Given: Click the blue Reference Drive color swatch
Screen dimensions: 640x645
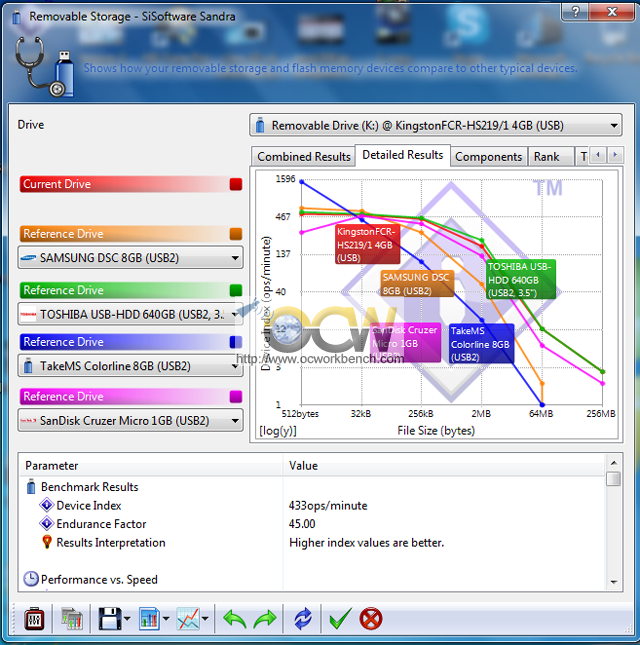Looking at the screenshot, I should pos(236,342).
